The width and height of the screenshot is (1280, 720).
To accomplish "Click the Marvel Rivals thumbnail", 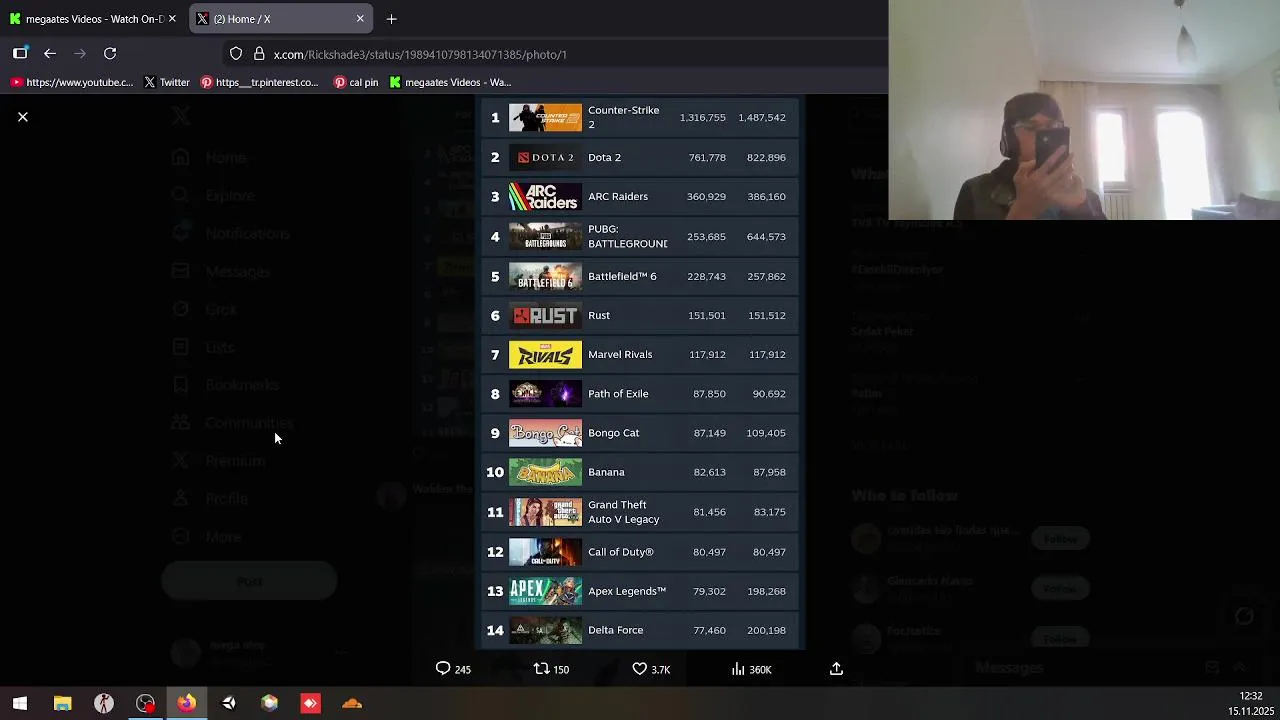I will pyautogui.click(x=545, y=355).
